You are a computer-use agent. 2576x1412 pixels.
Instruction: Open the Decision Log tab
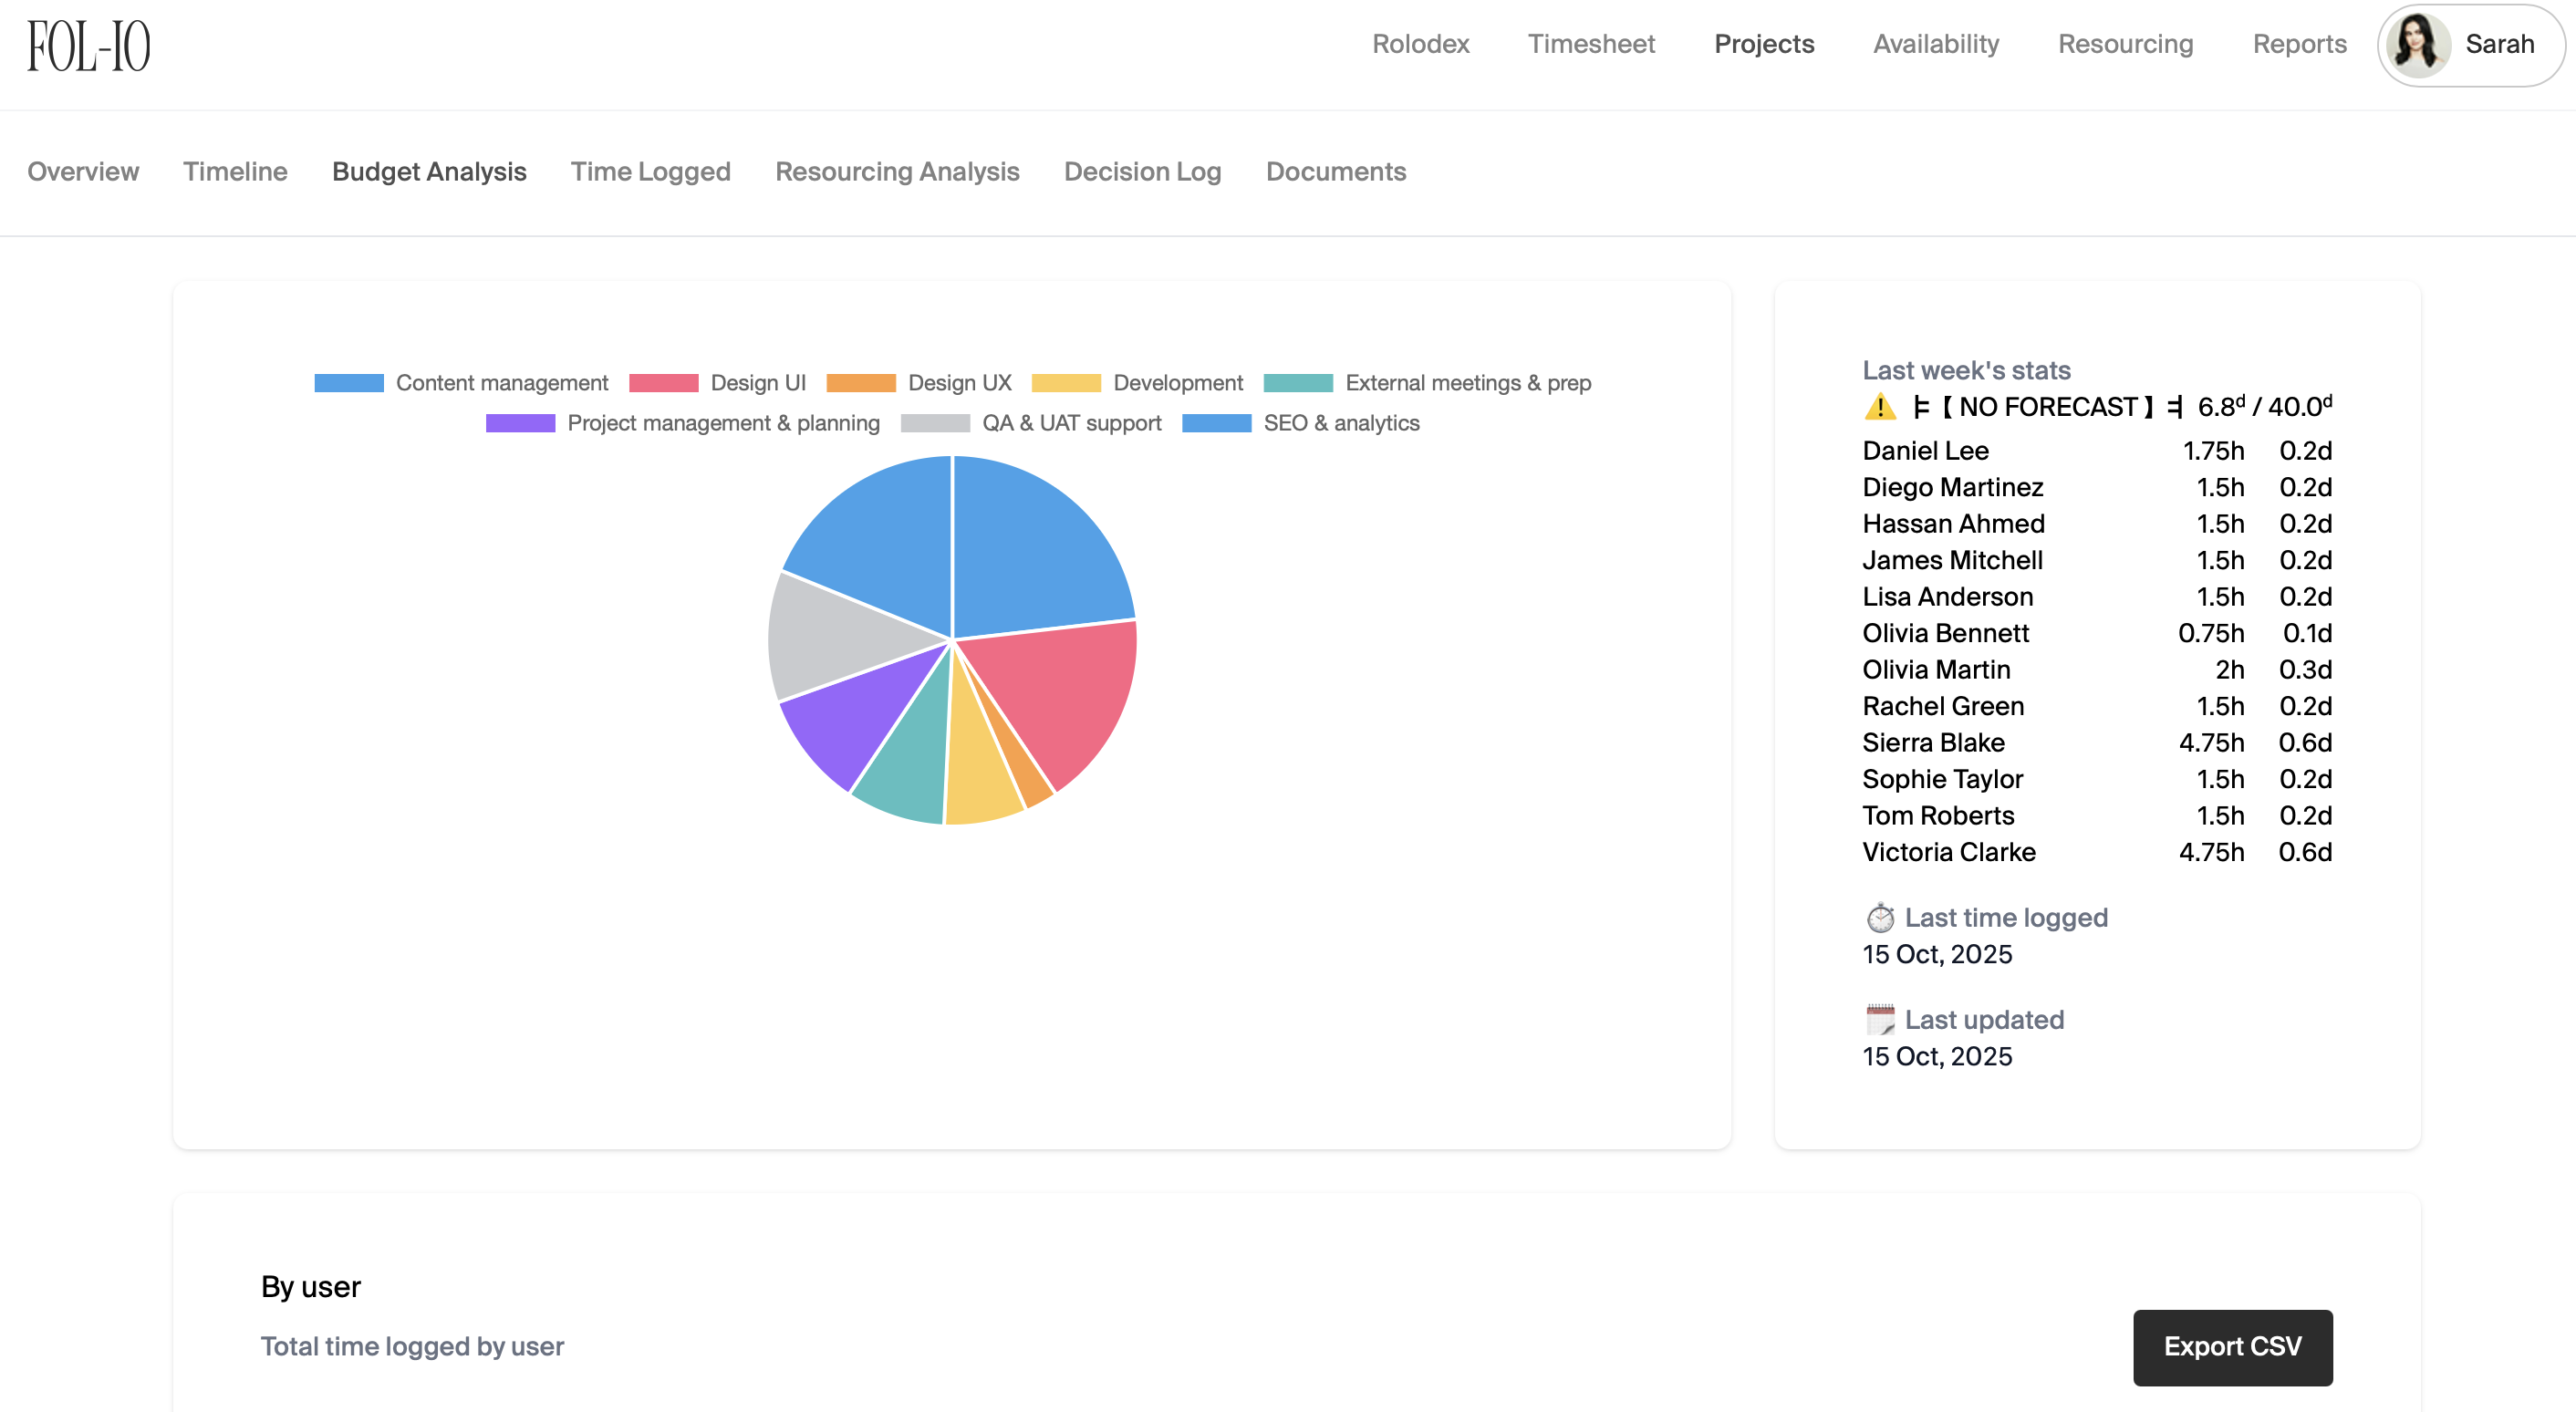point(1142,172)
